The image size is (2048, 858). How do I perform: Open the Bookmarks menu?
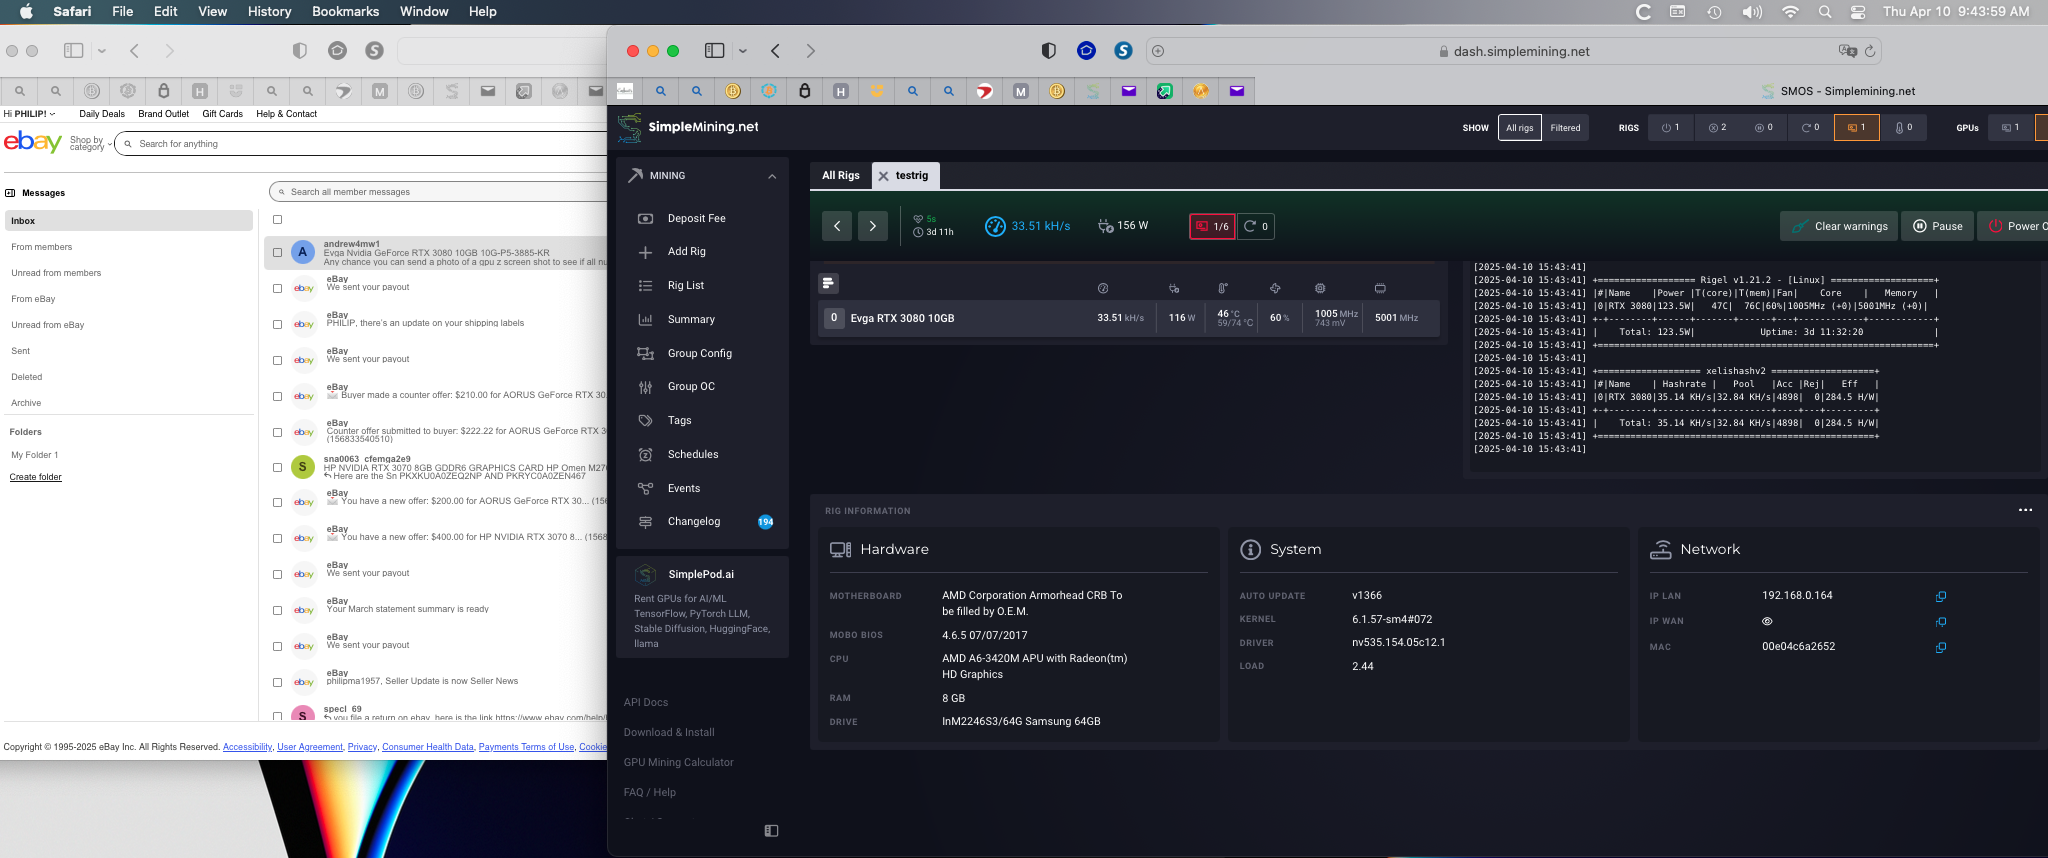click(x=345, y=12)
